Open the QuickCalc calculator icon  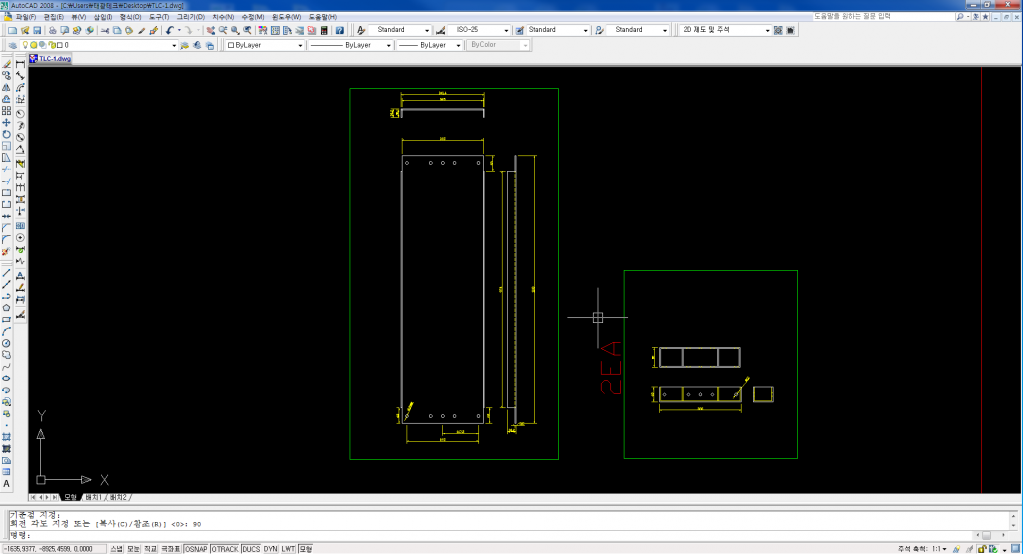pos(324,31)
